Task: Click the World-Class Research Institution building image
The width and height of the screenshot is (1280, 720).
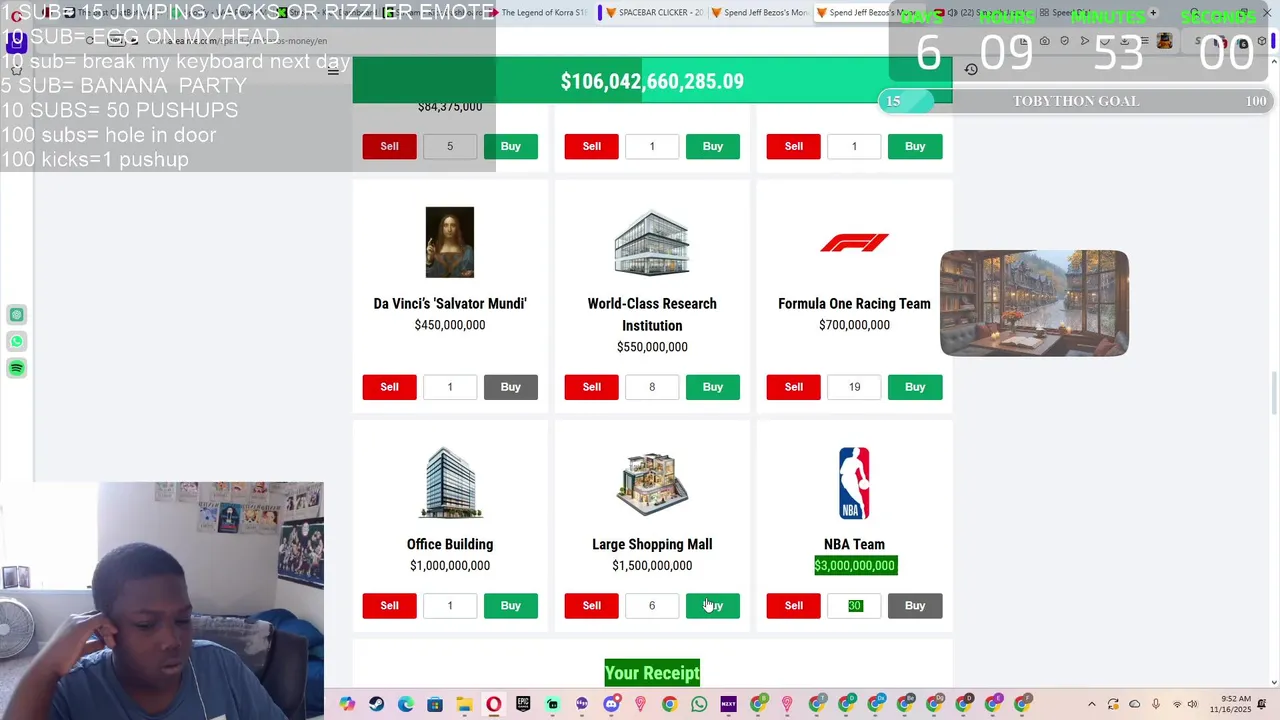Action: pyautogui.click(x=652, y=242)
